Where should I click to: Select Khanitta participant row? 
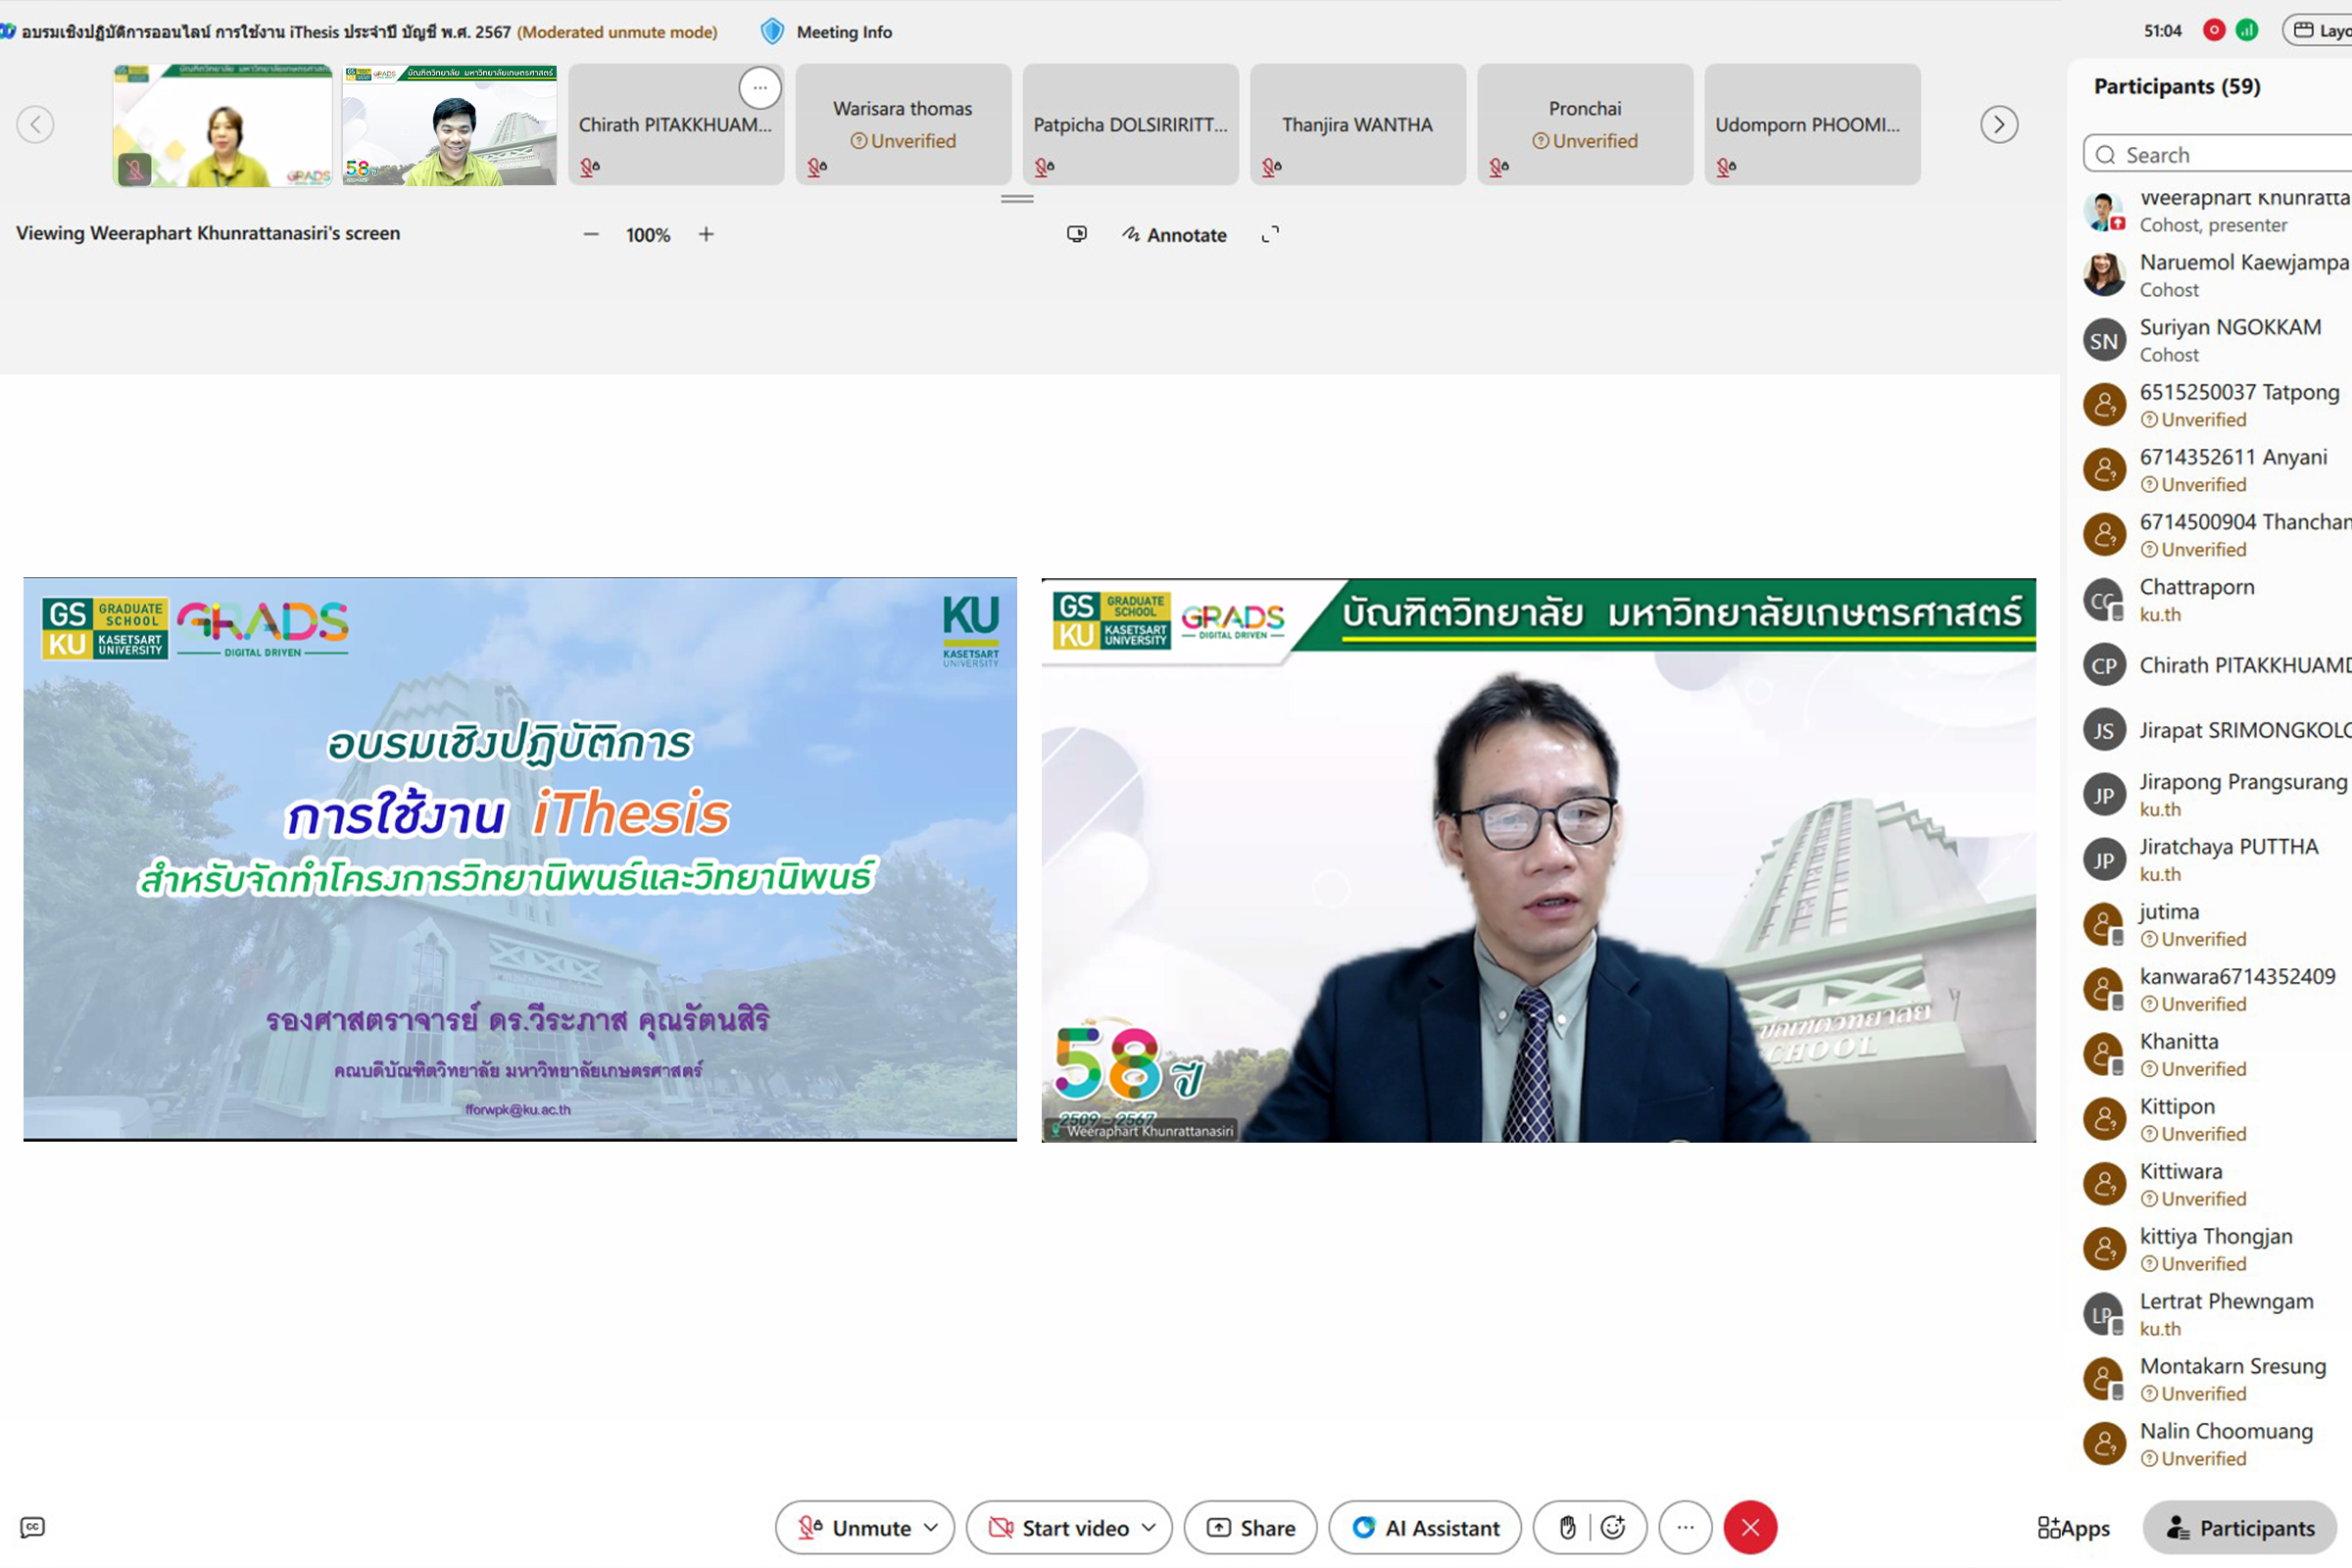(2218, 1055)
